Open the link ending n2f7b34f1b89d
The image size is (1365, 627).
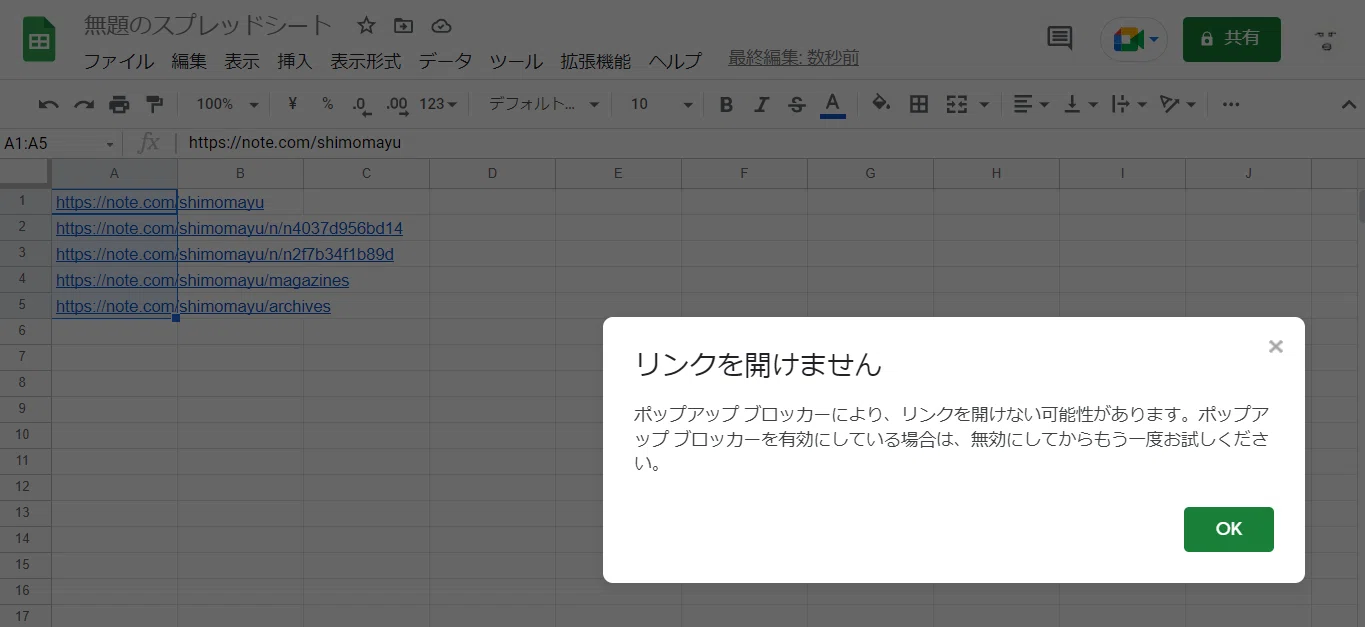(225, 254)
